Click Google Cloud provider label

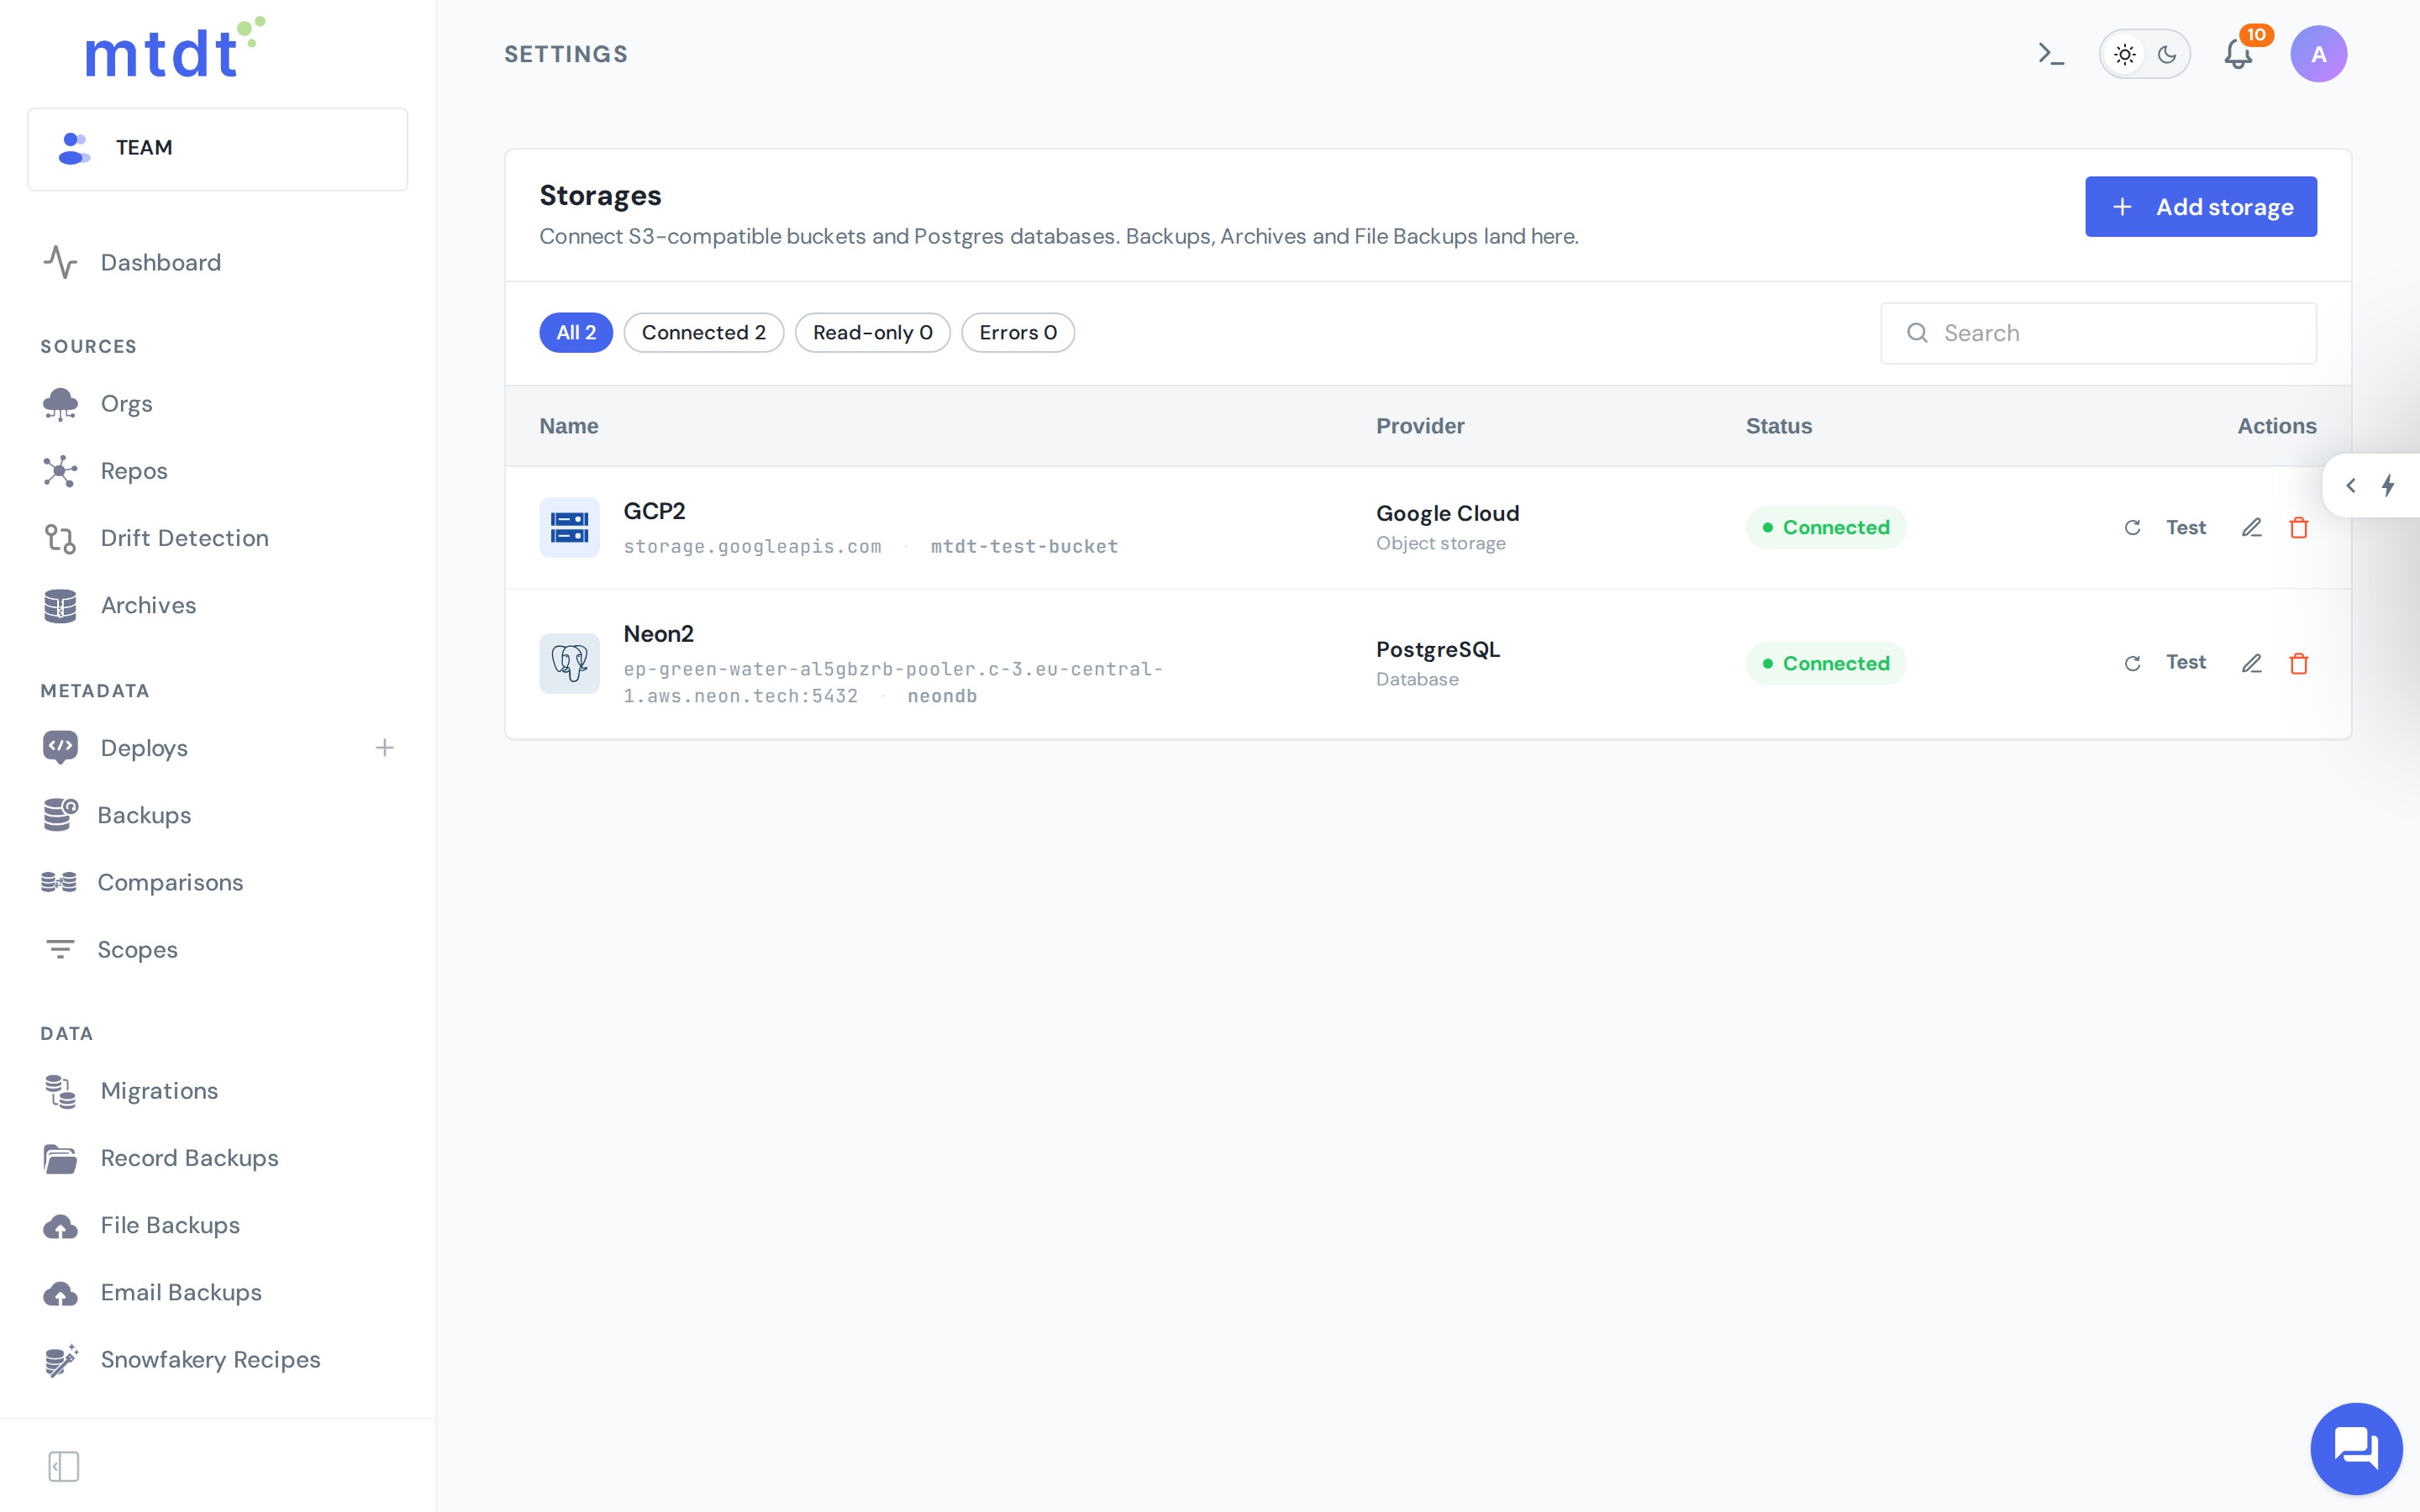pos(1448,514)
